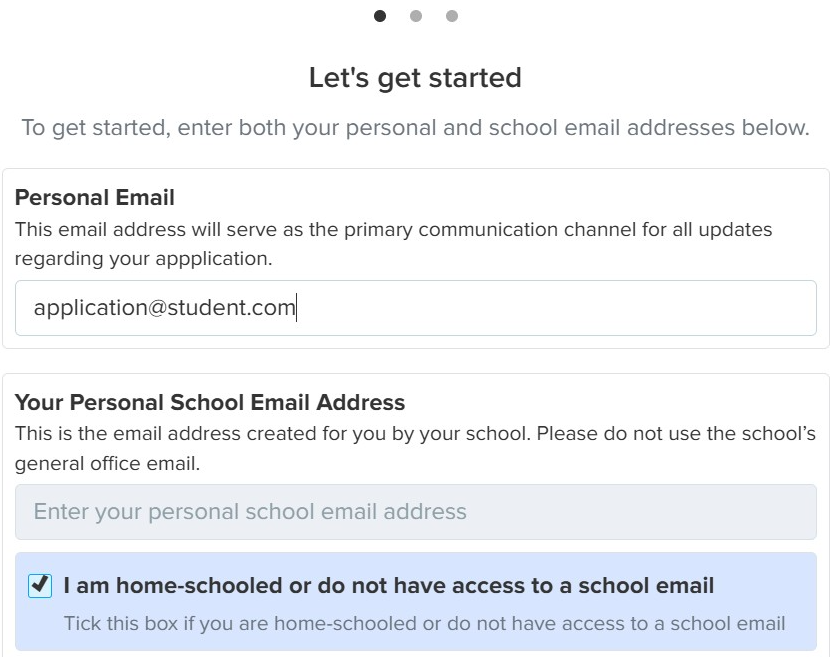Viewport: 838px width, 657px height.
Task: Click the 'Personal Email' field label
Action: [x=95, y=198]
